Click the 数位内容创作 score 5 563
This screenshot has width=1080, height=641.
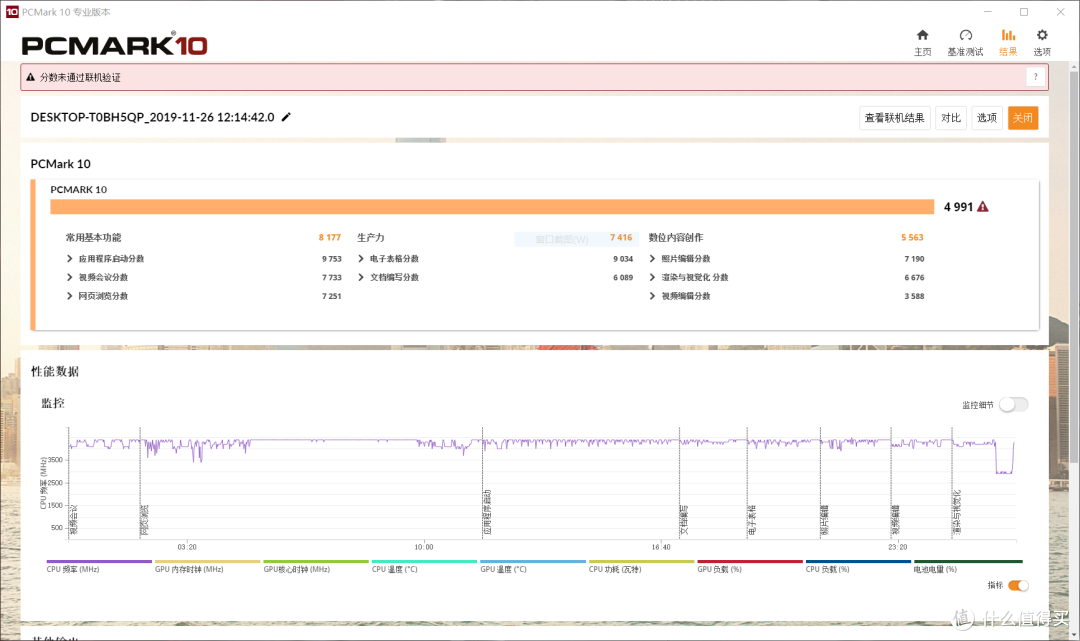[912, 238]
